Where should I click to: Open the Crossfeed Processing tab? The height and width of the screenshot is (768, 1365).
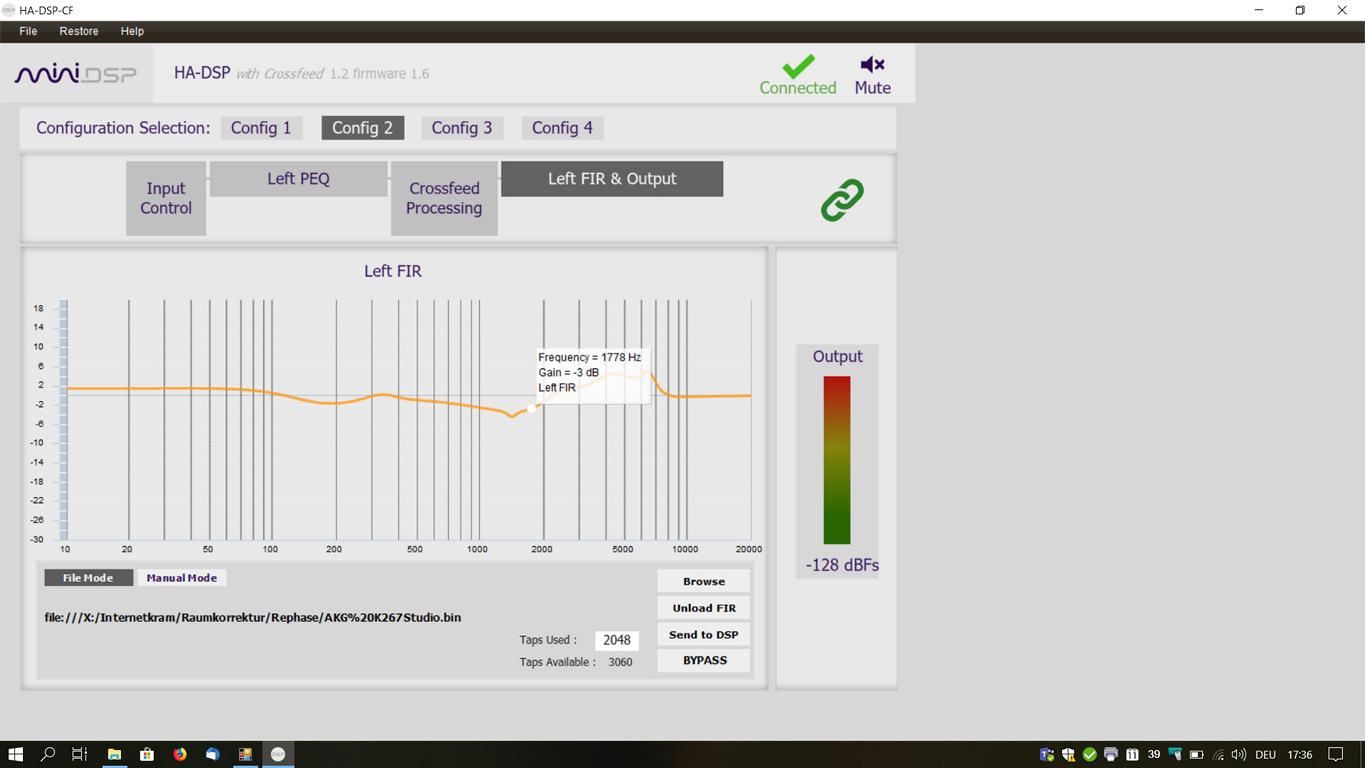[x=444, y=198]
